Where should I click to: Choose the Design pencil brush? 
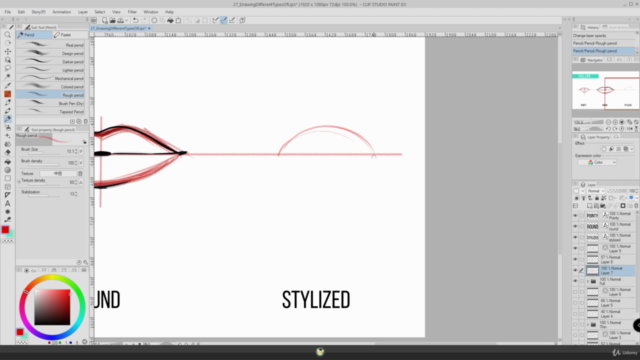(x=51, y=53)
